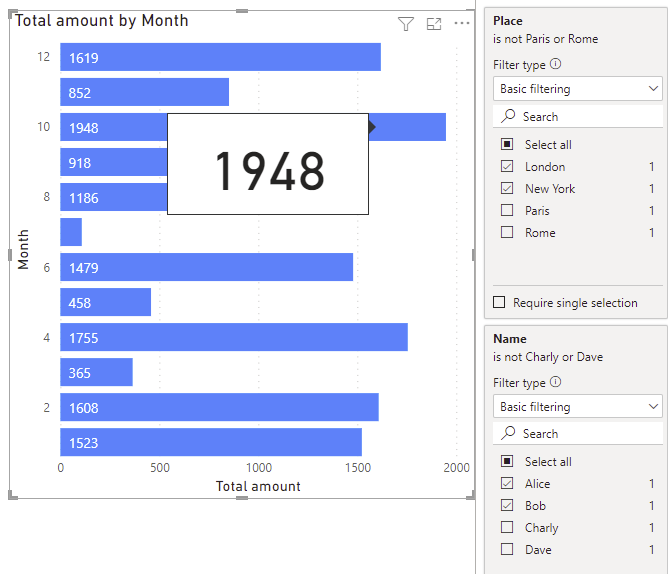668x574 pixels.
Task: Check the Rome checkbox
Action: [x=507, y=232]
